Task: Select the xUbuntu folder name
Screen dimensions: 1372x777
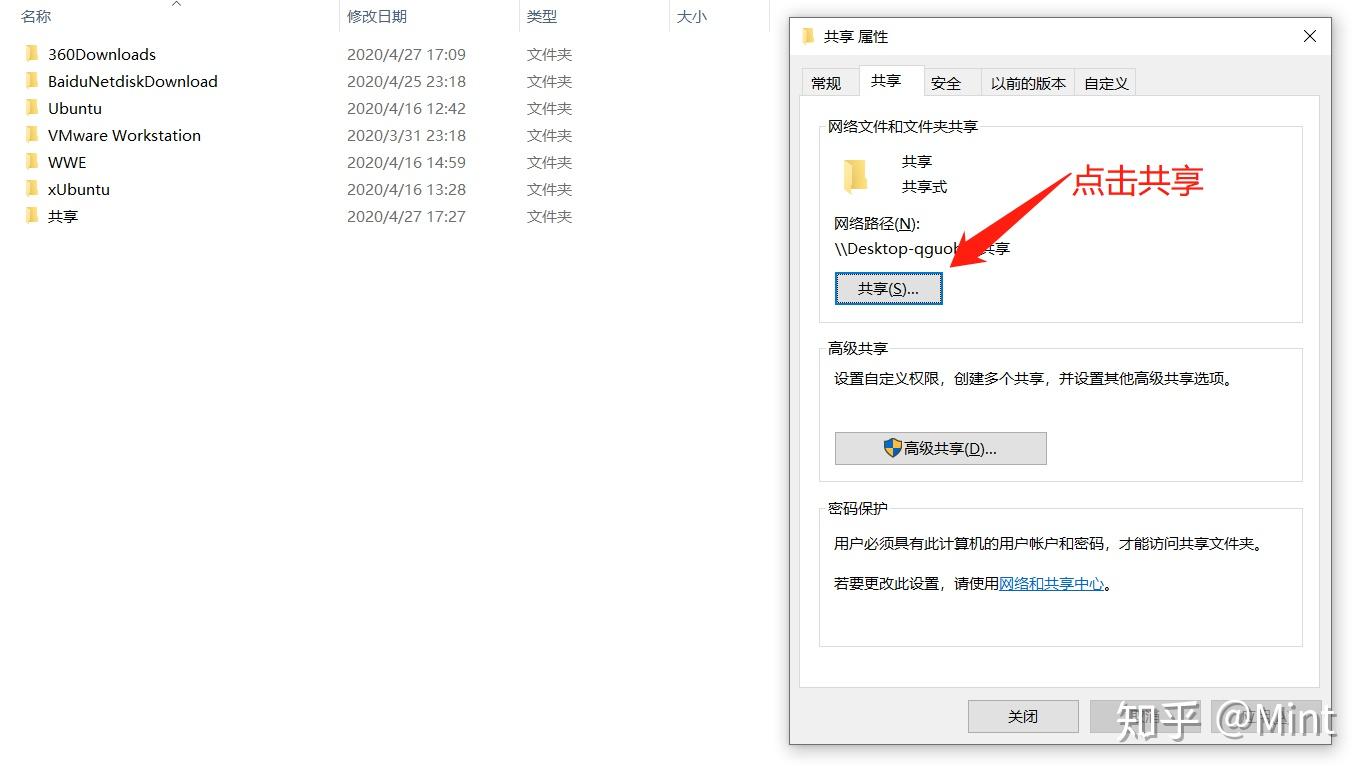Action: pyautogui.click(x=79, y=189)
